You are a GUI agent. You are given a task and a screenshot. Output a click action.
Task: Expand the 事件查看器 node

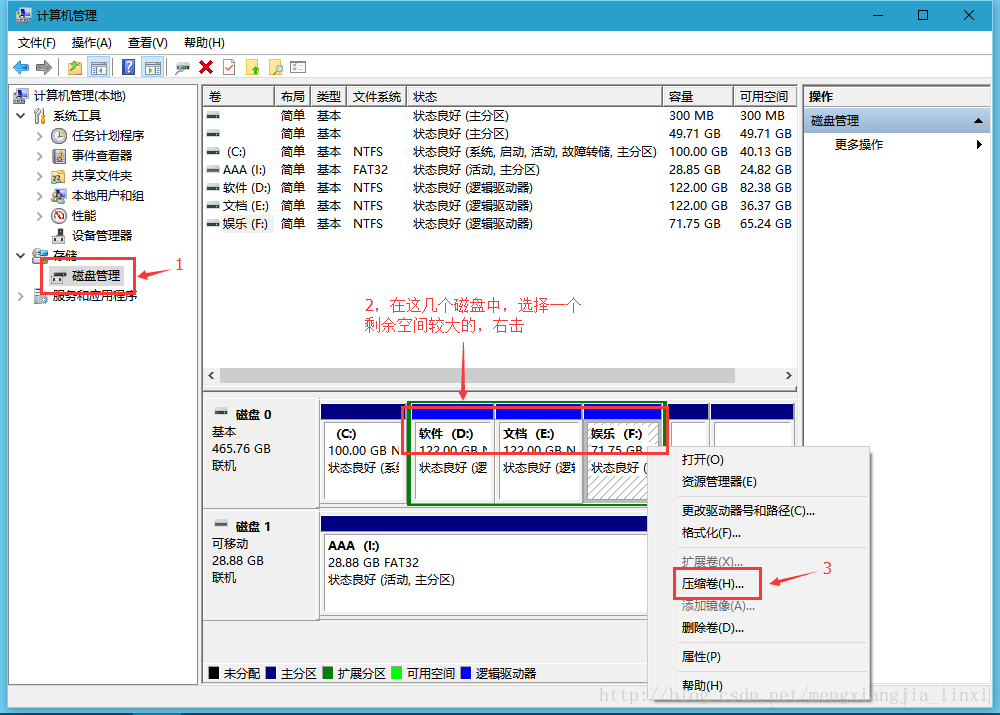click(x=40, y=156)
